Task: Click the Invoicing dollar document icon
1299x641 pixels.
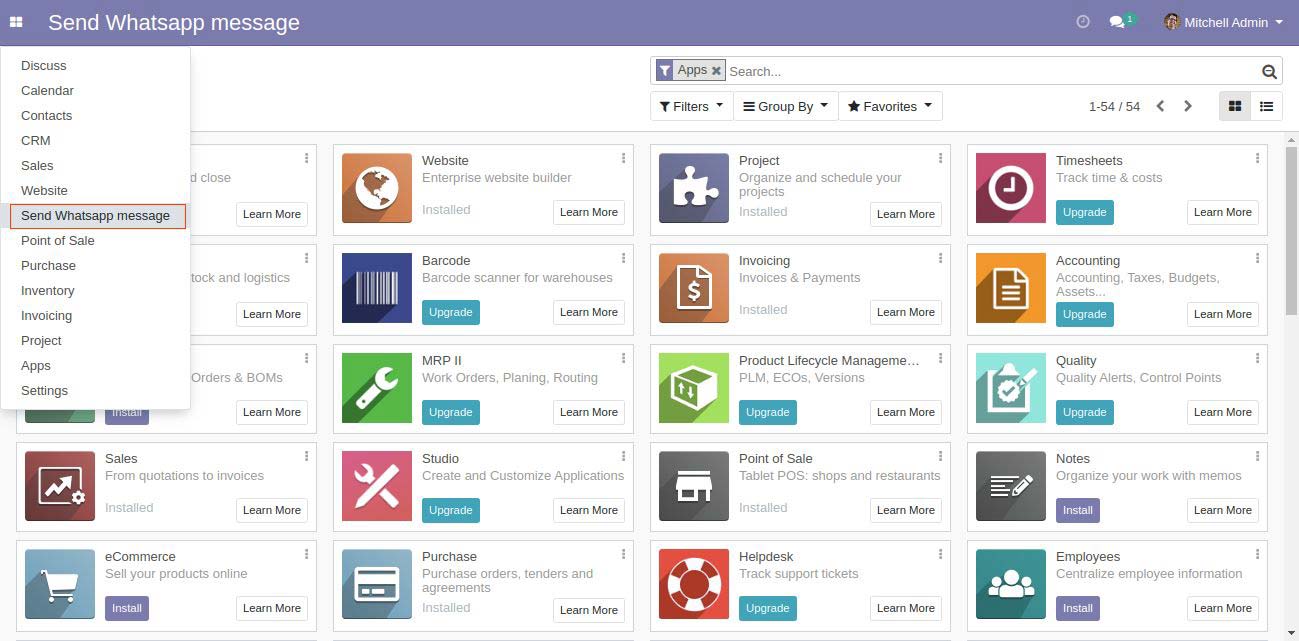Action: click(694, 288)
